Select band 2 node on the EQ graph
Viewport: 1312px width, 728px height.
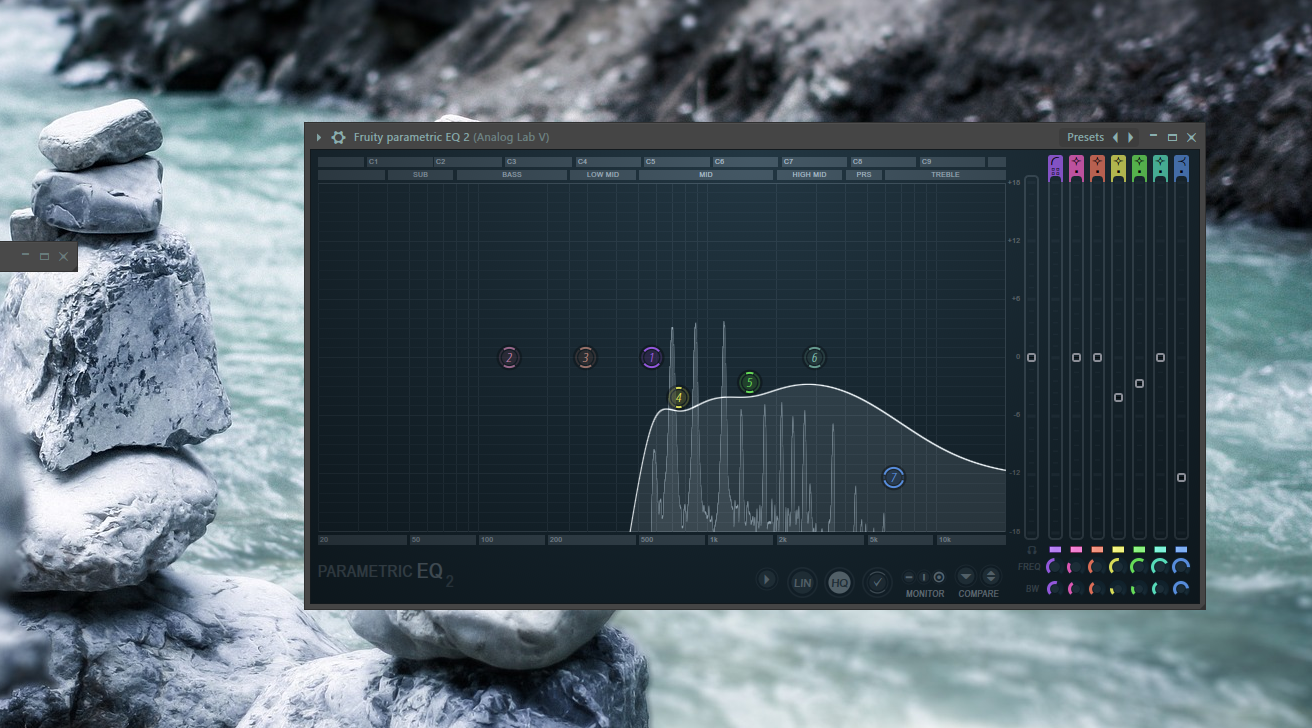pyautogui.click(x=509, y=357)
